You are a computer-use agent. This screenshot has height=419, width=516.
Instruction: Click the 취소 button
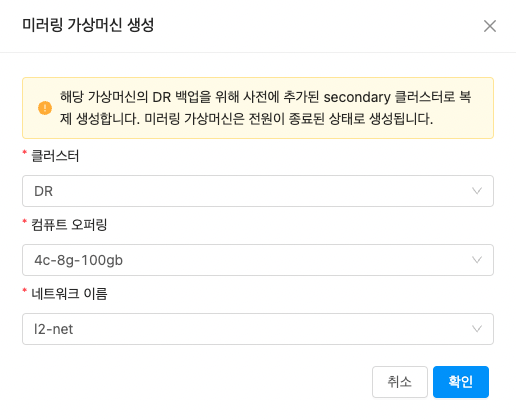tap(400, 382)
